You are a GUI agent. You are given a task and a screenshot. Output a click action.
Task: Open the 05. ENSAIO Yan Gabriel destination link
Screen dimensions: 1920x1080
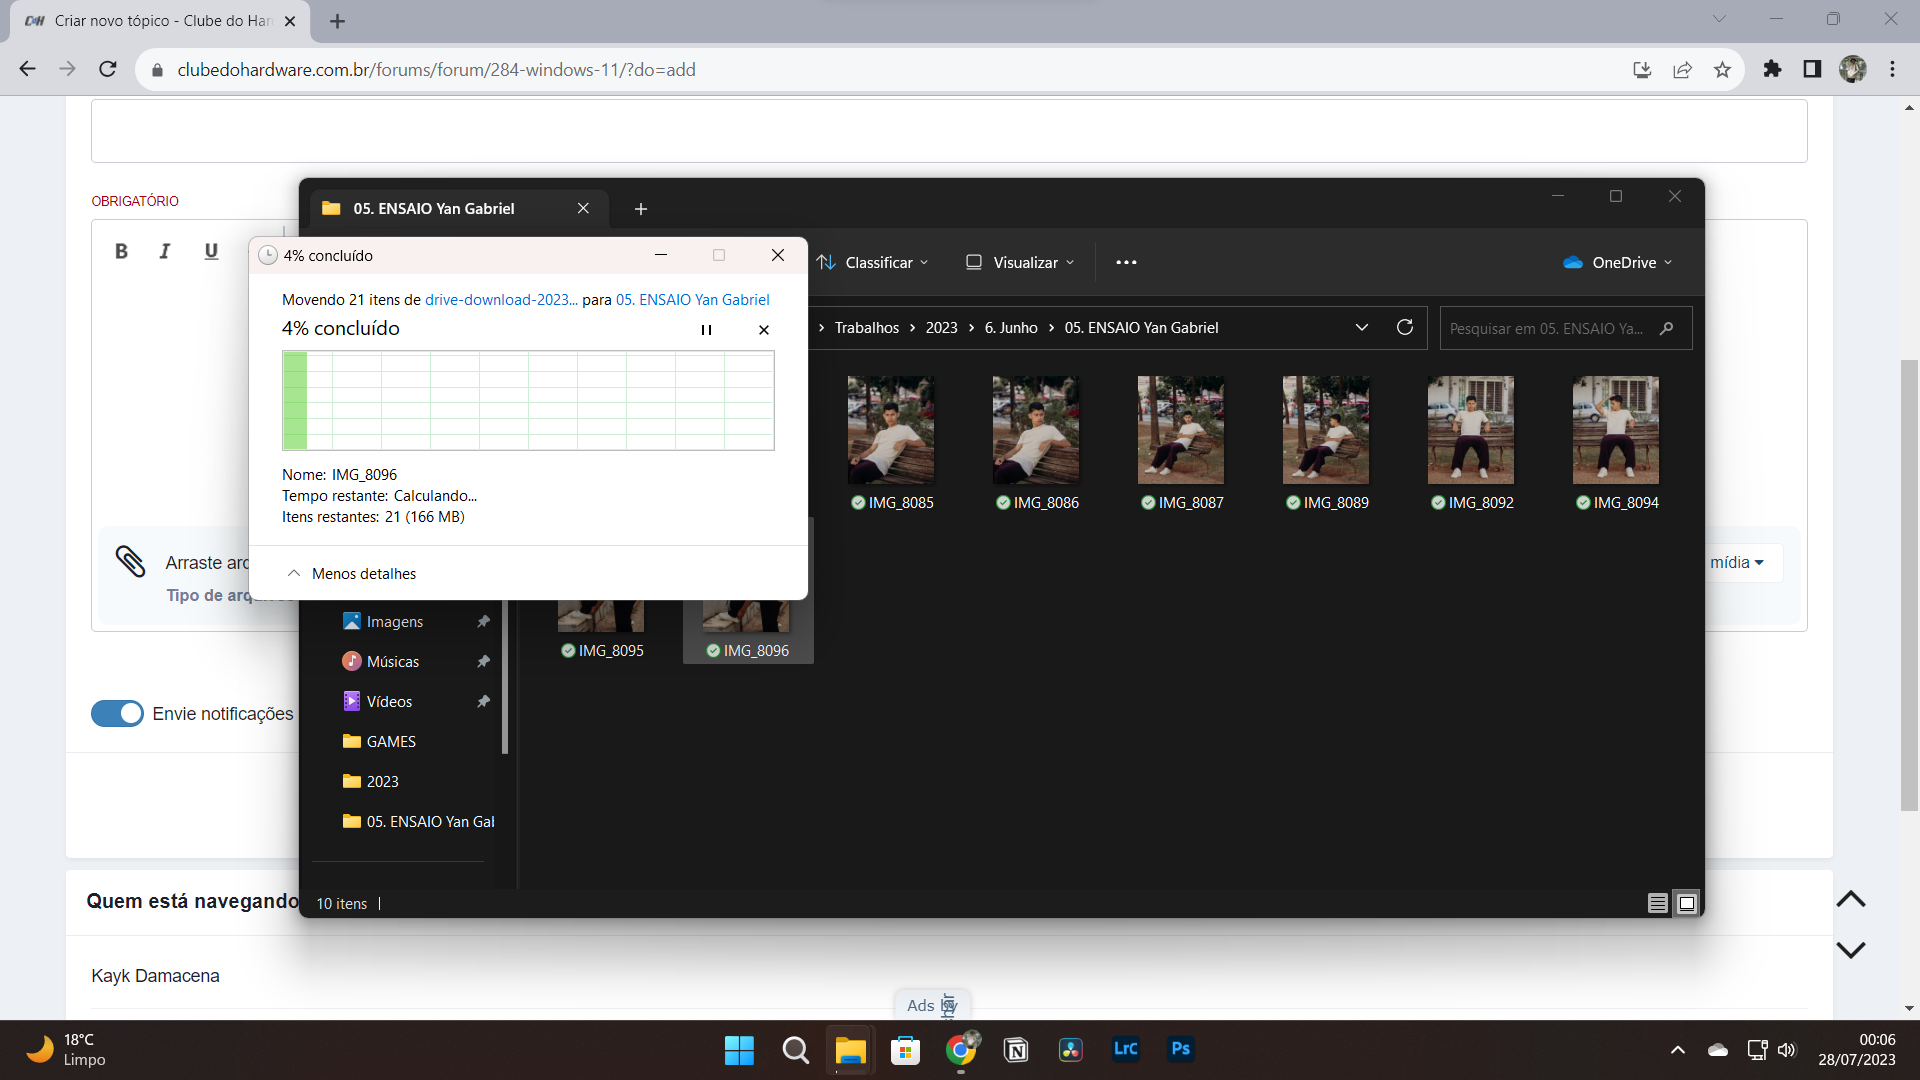pyautogui.click(x=693, y=300)
